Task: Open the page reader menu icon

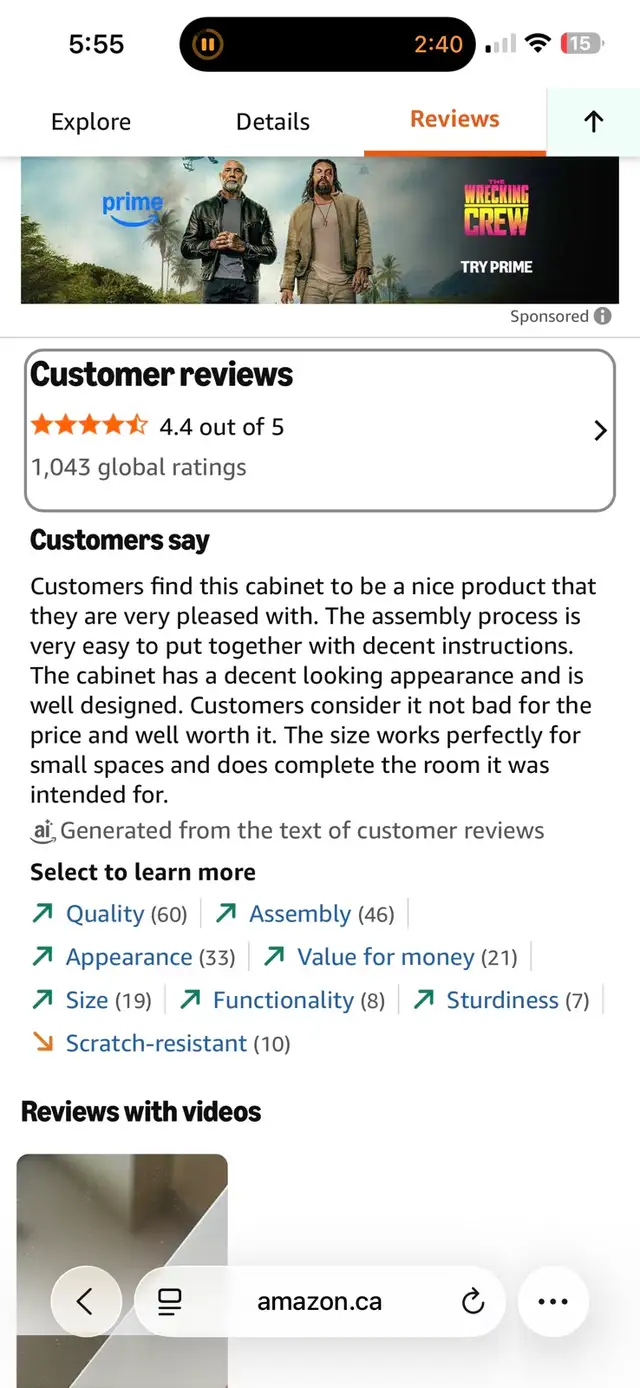Action: tap(170, 1301)
